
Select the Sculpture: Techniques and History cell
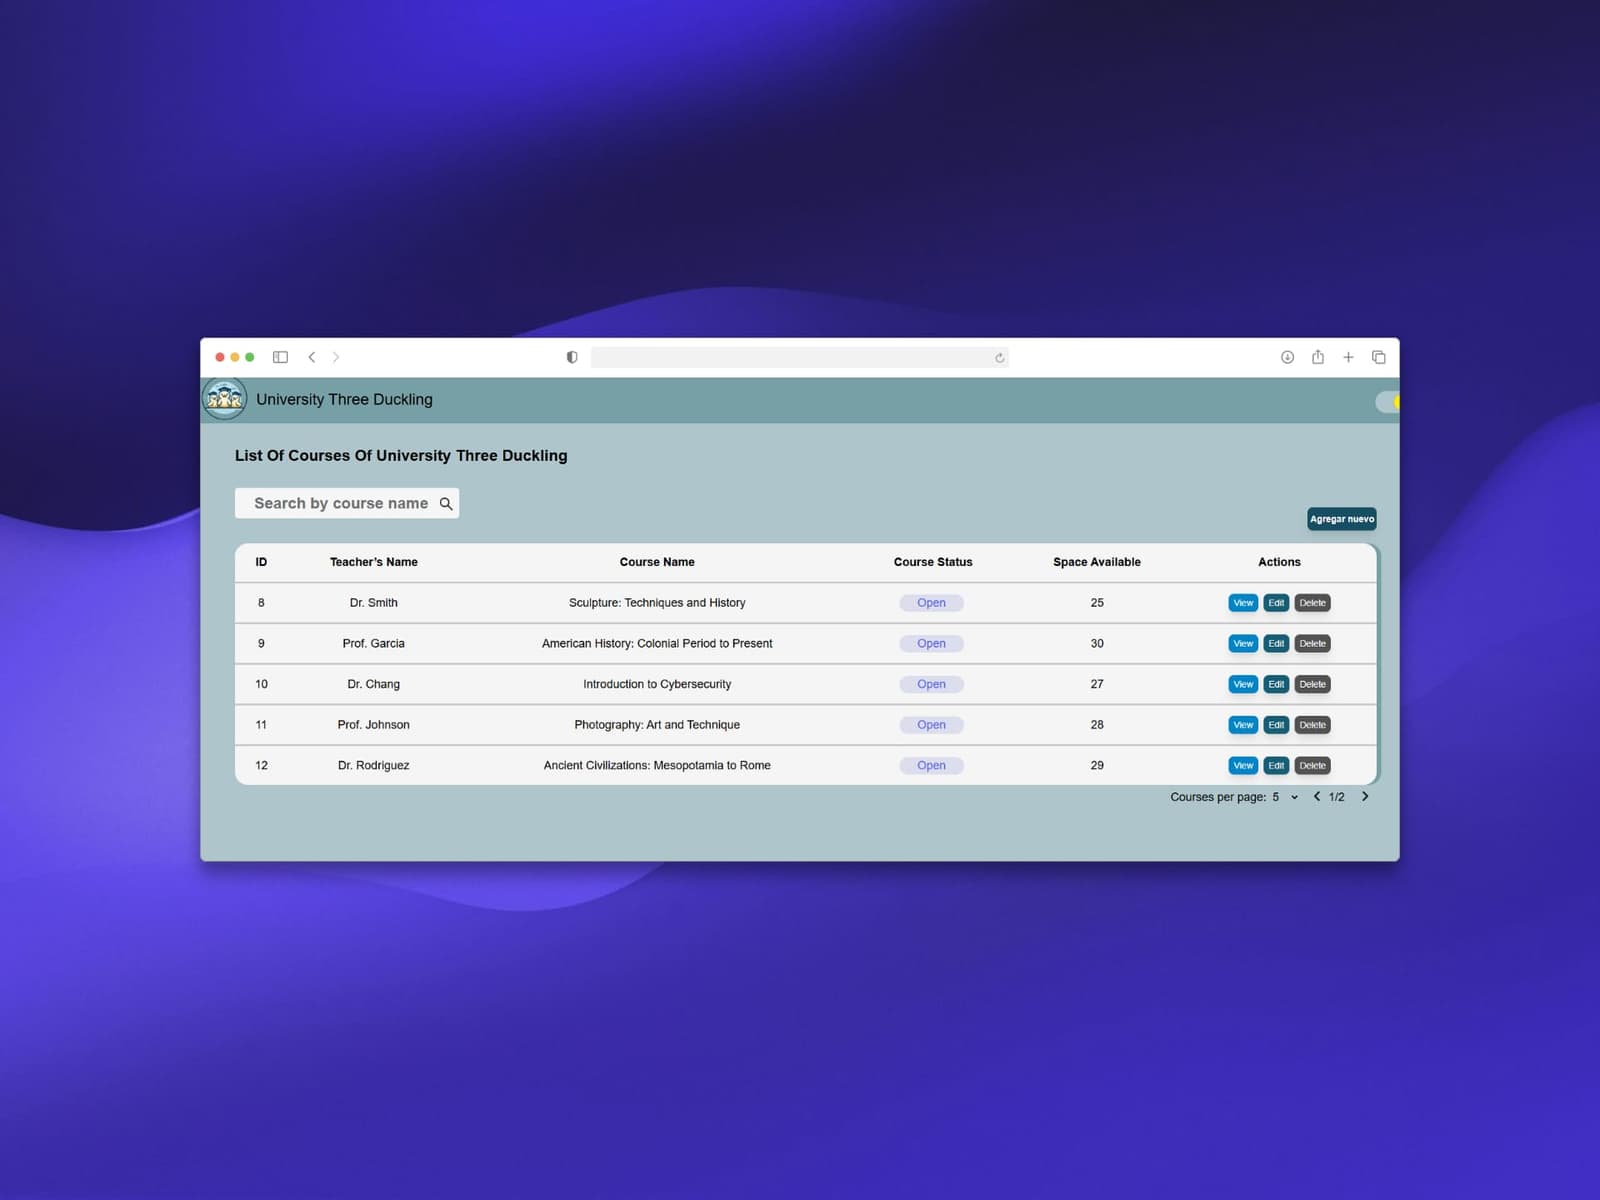(x=657, y=603)
